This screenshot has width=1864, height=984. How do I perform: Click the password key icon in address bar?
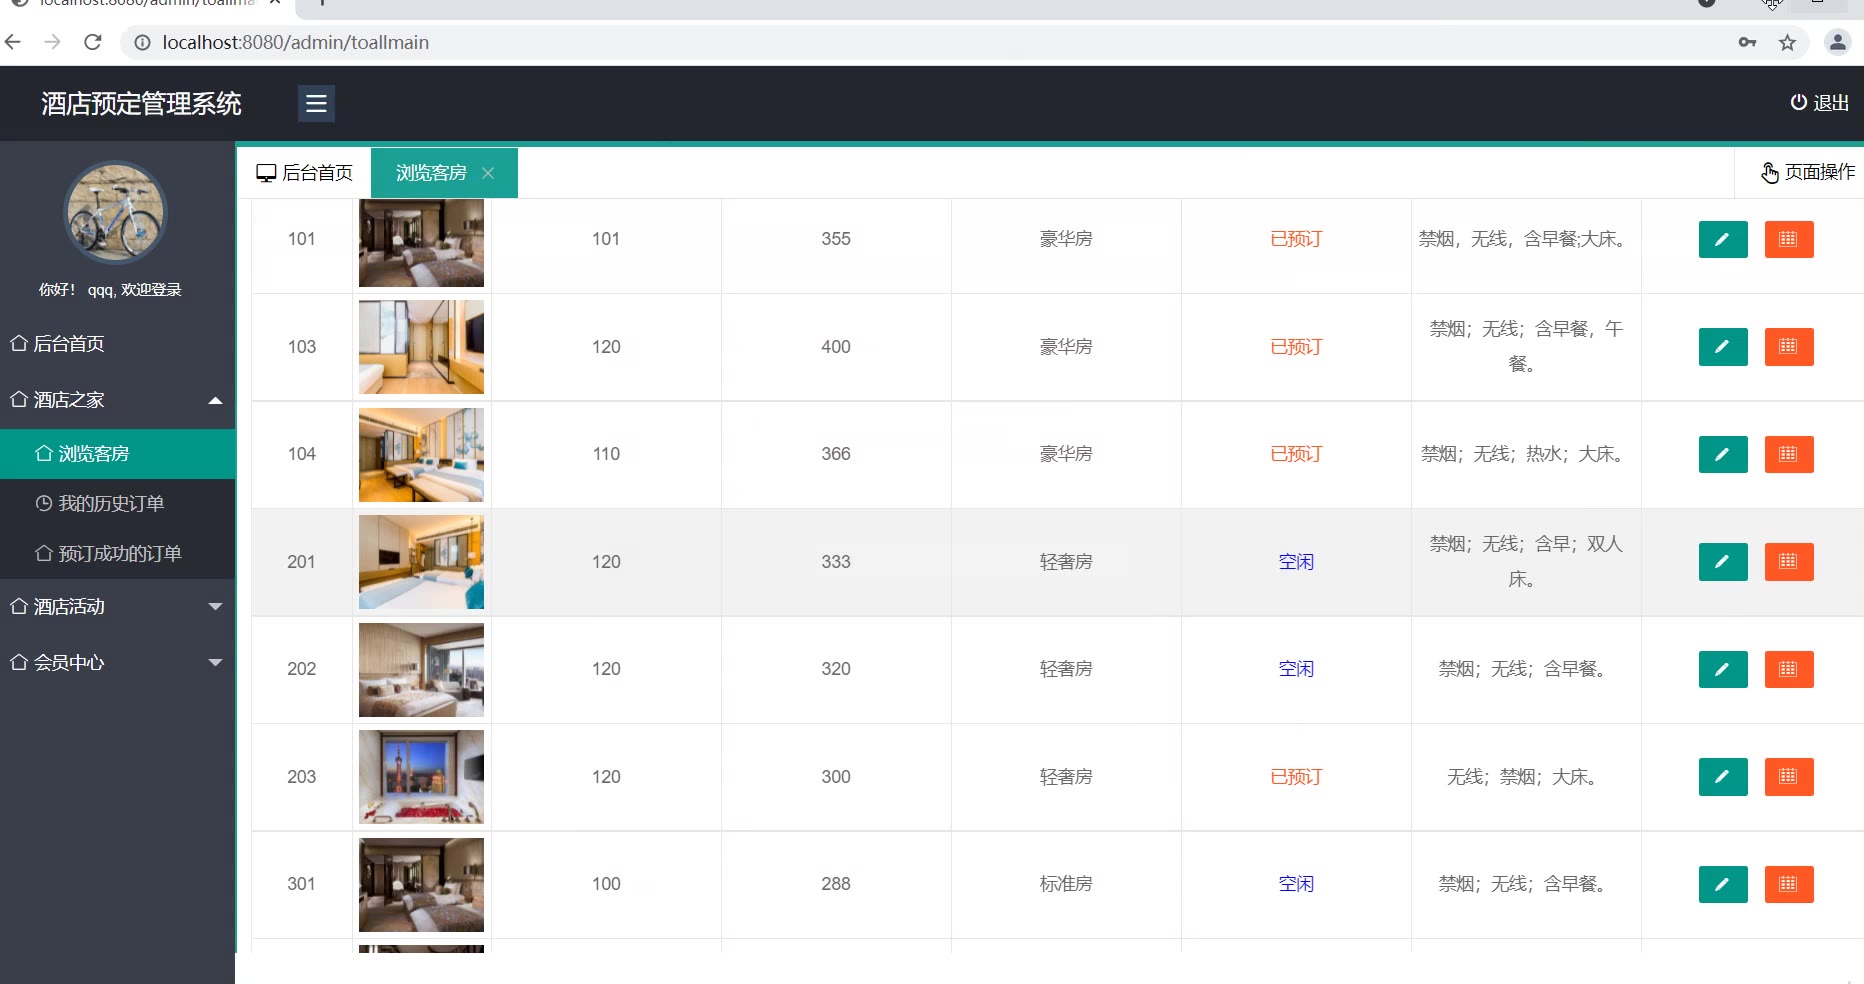[x=1747, y=42]
